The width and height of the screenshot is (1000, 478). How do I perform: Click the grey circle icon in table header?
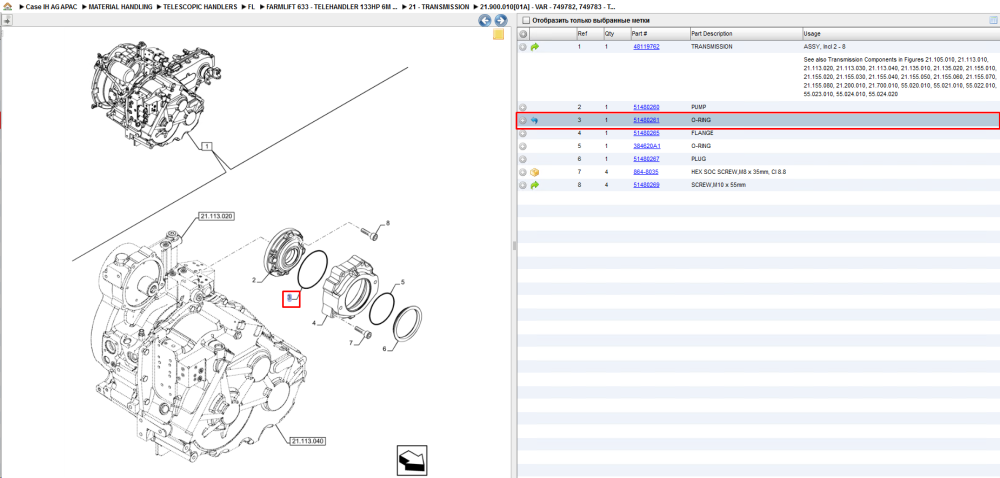[x=523, y=34]
